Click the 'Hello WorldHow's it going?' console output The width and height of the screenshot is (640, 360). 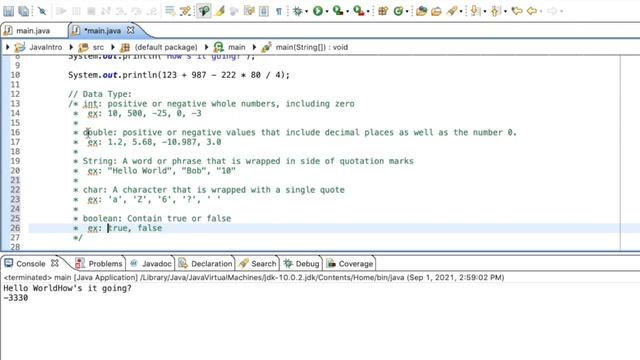coord(67,288)
